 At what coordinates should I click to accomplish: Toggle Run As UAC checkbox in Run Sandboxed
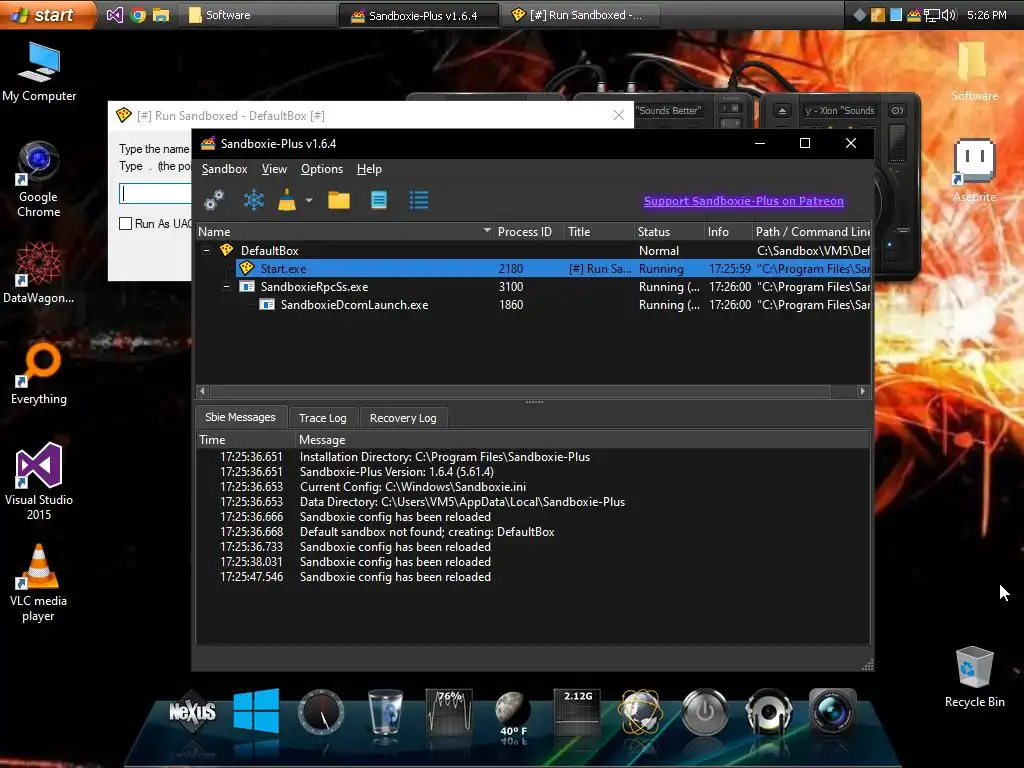pyautogui.click(x=125, y=223)
